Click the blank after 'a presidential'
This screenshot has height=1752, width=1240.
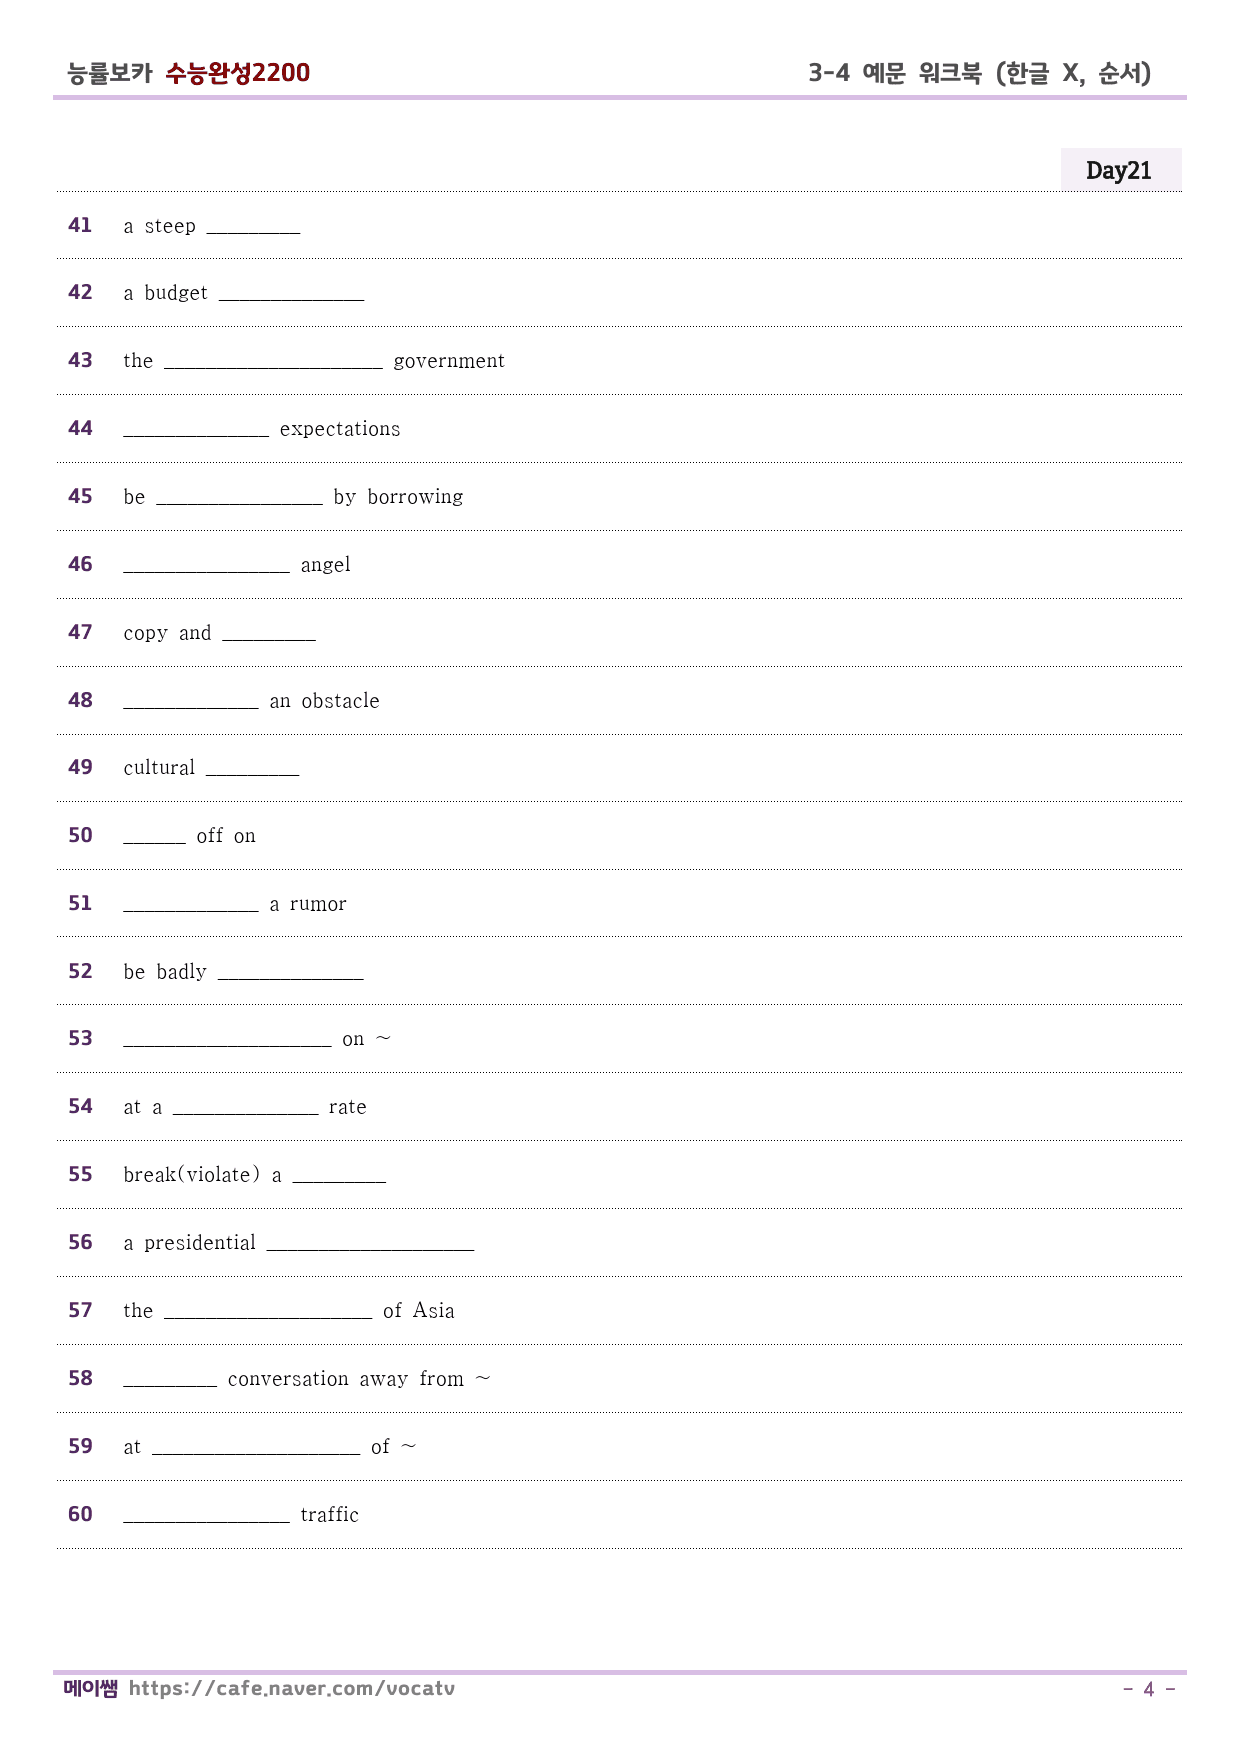point(370,1244)
